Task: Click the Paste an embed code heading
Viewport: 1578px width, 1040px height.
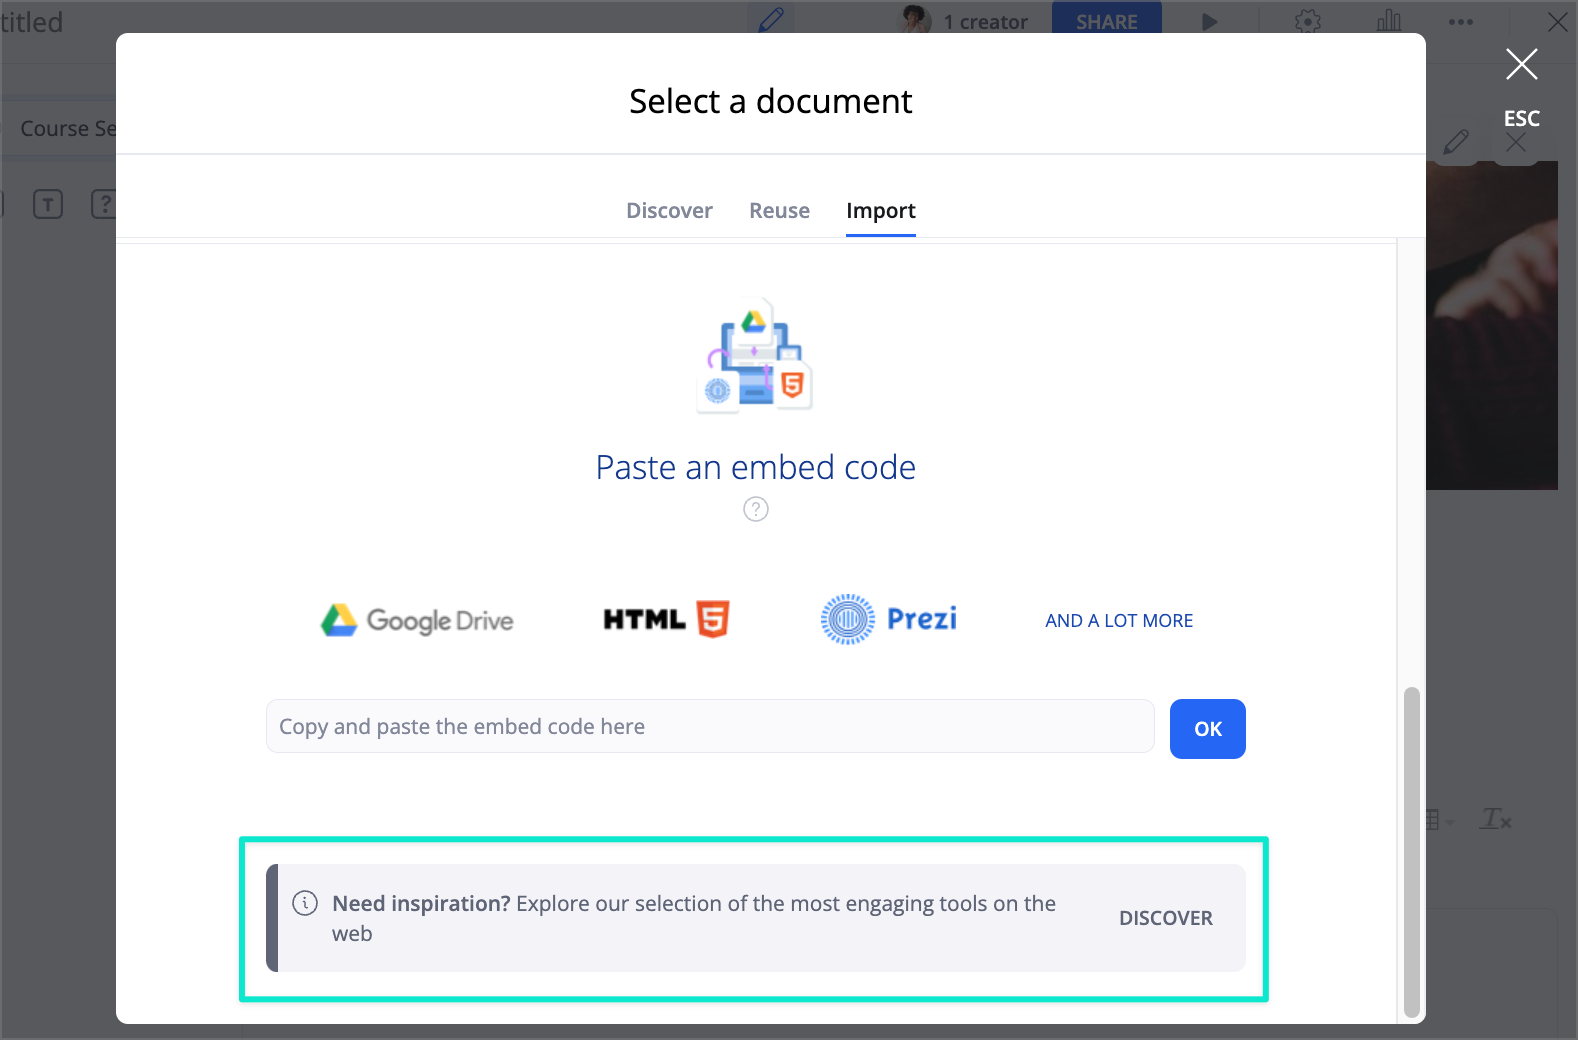Action: click(756, 467)
